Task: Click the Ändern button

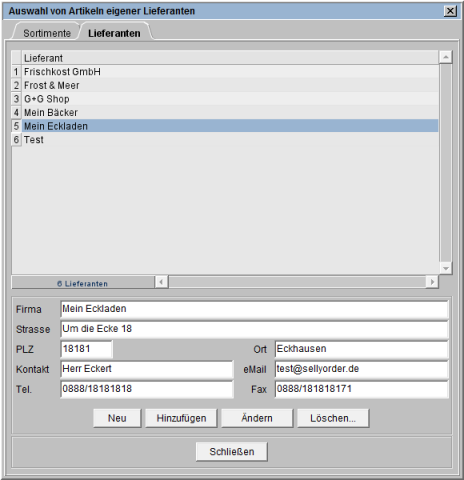Action: pos(257,418)
